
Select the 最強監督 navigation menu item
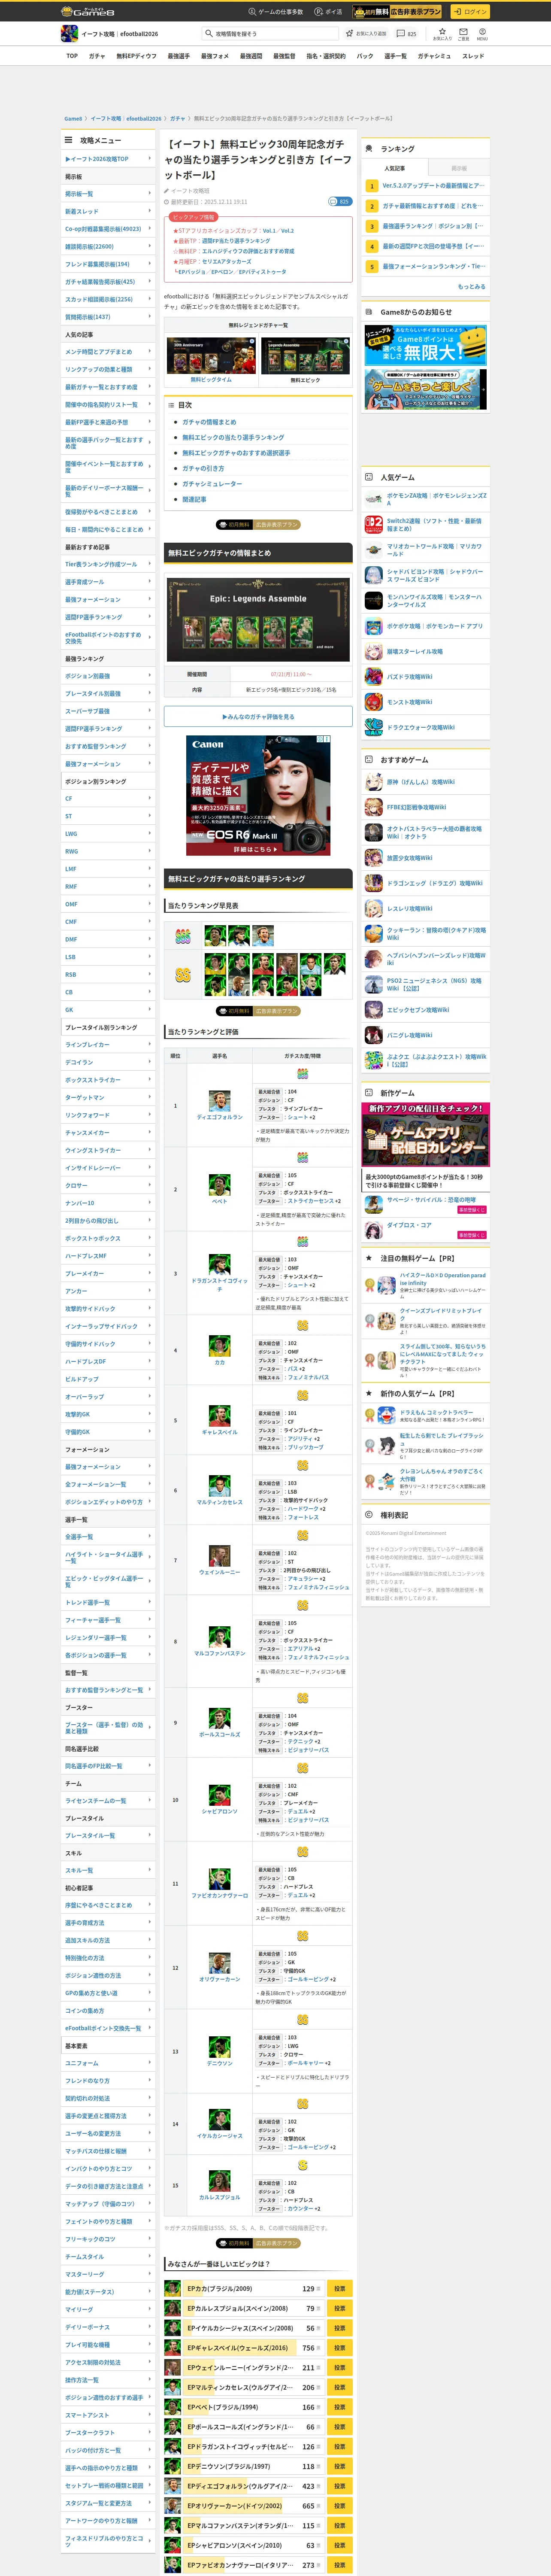click(284, 56)
